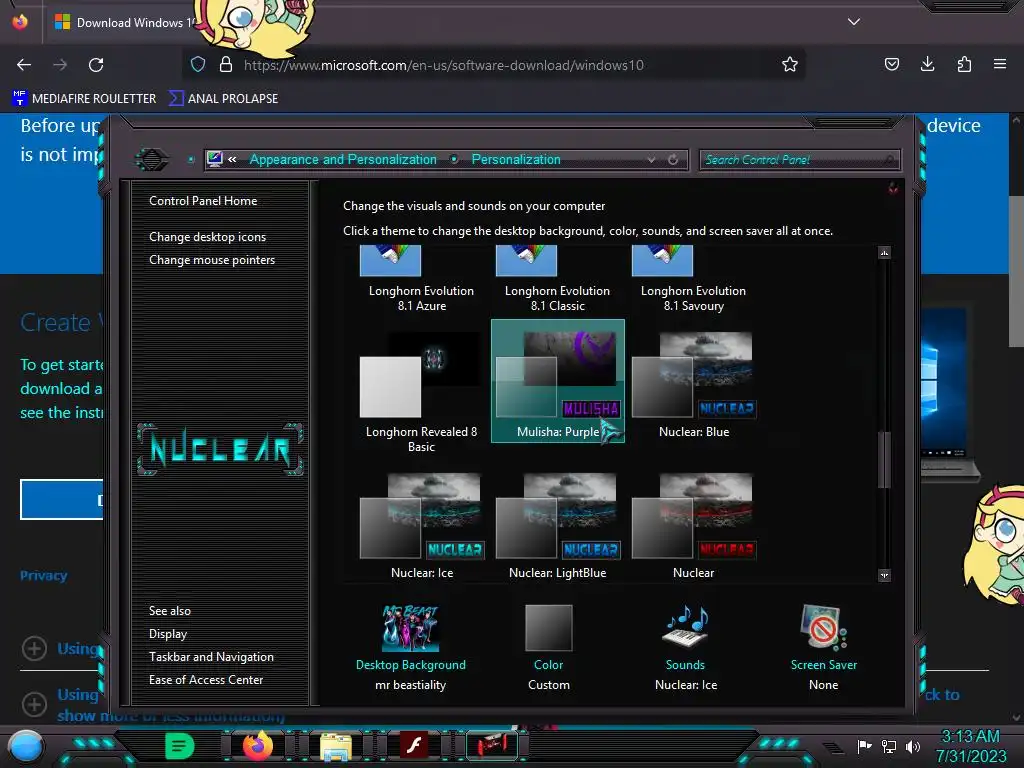Open the Color swatch setting
1024x768 pixels.
click(549, 628)
